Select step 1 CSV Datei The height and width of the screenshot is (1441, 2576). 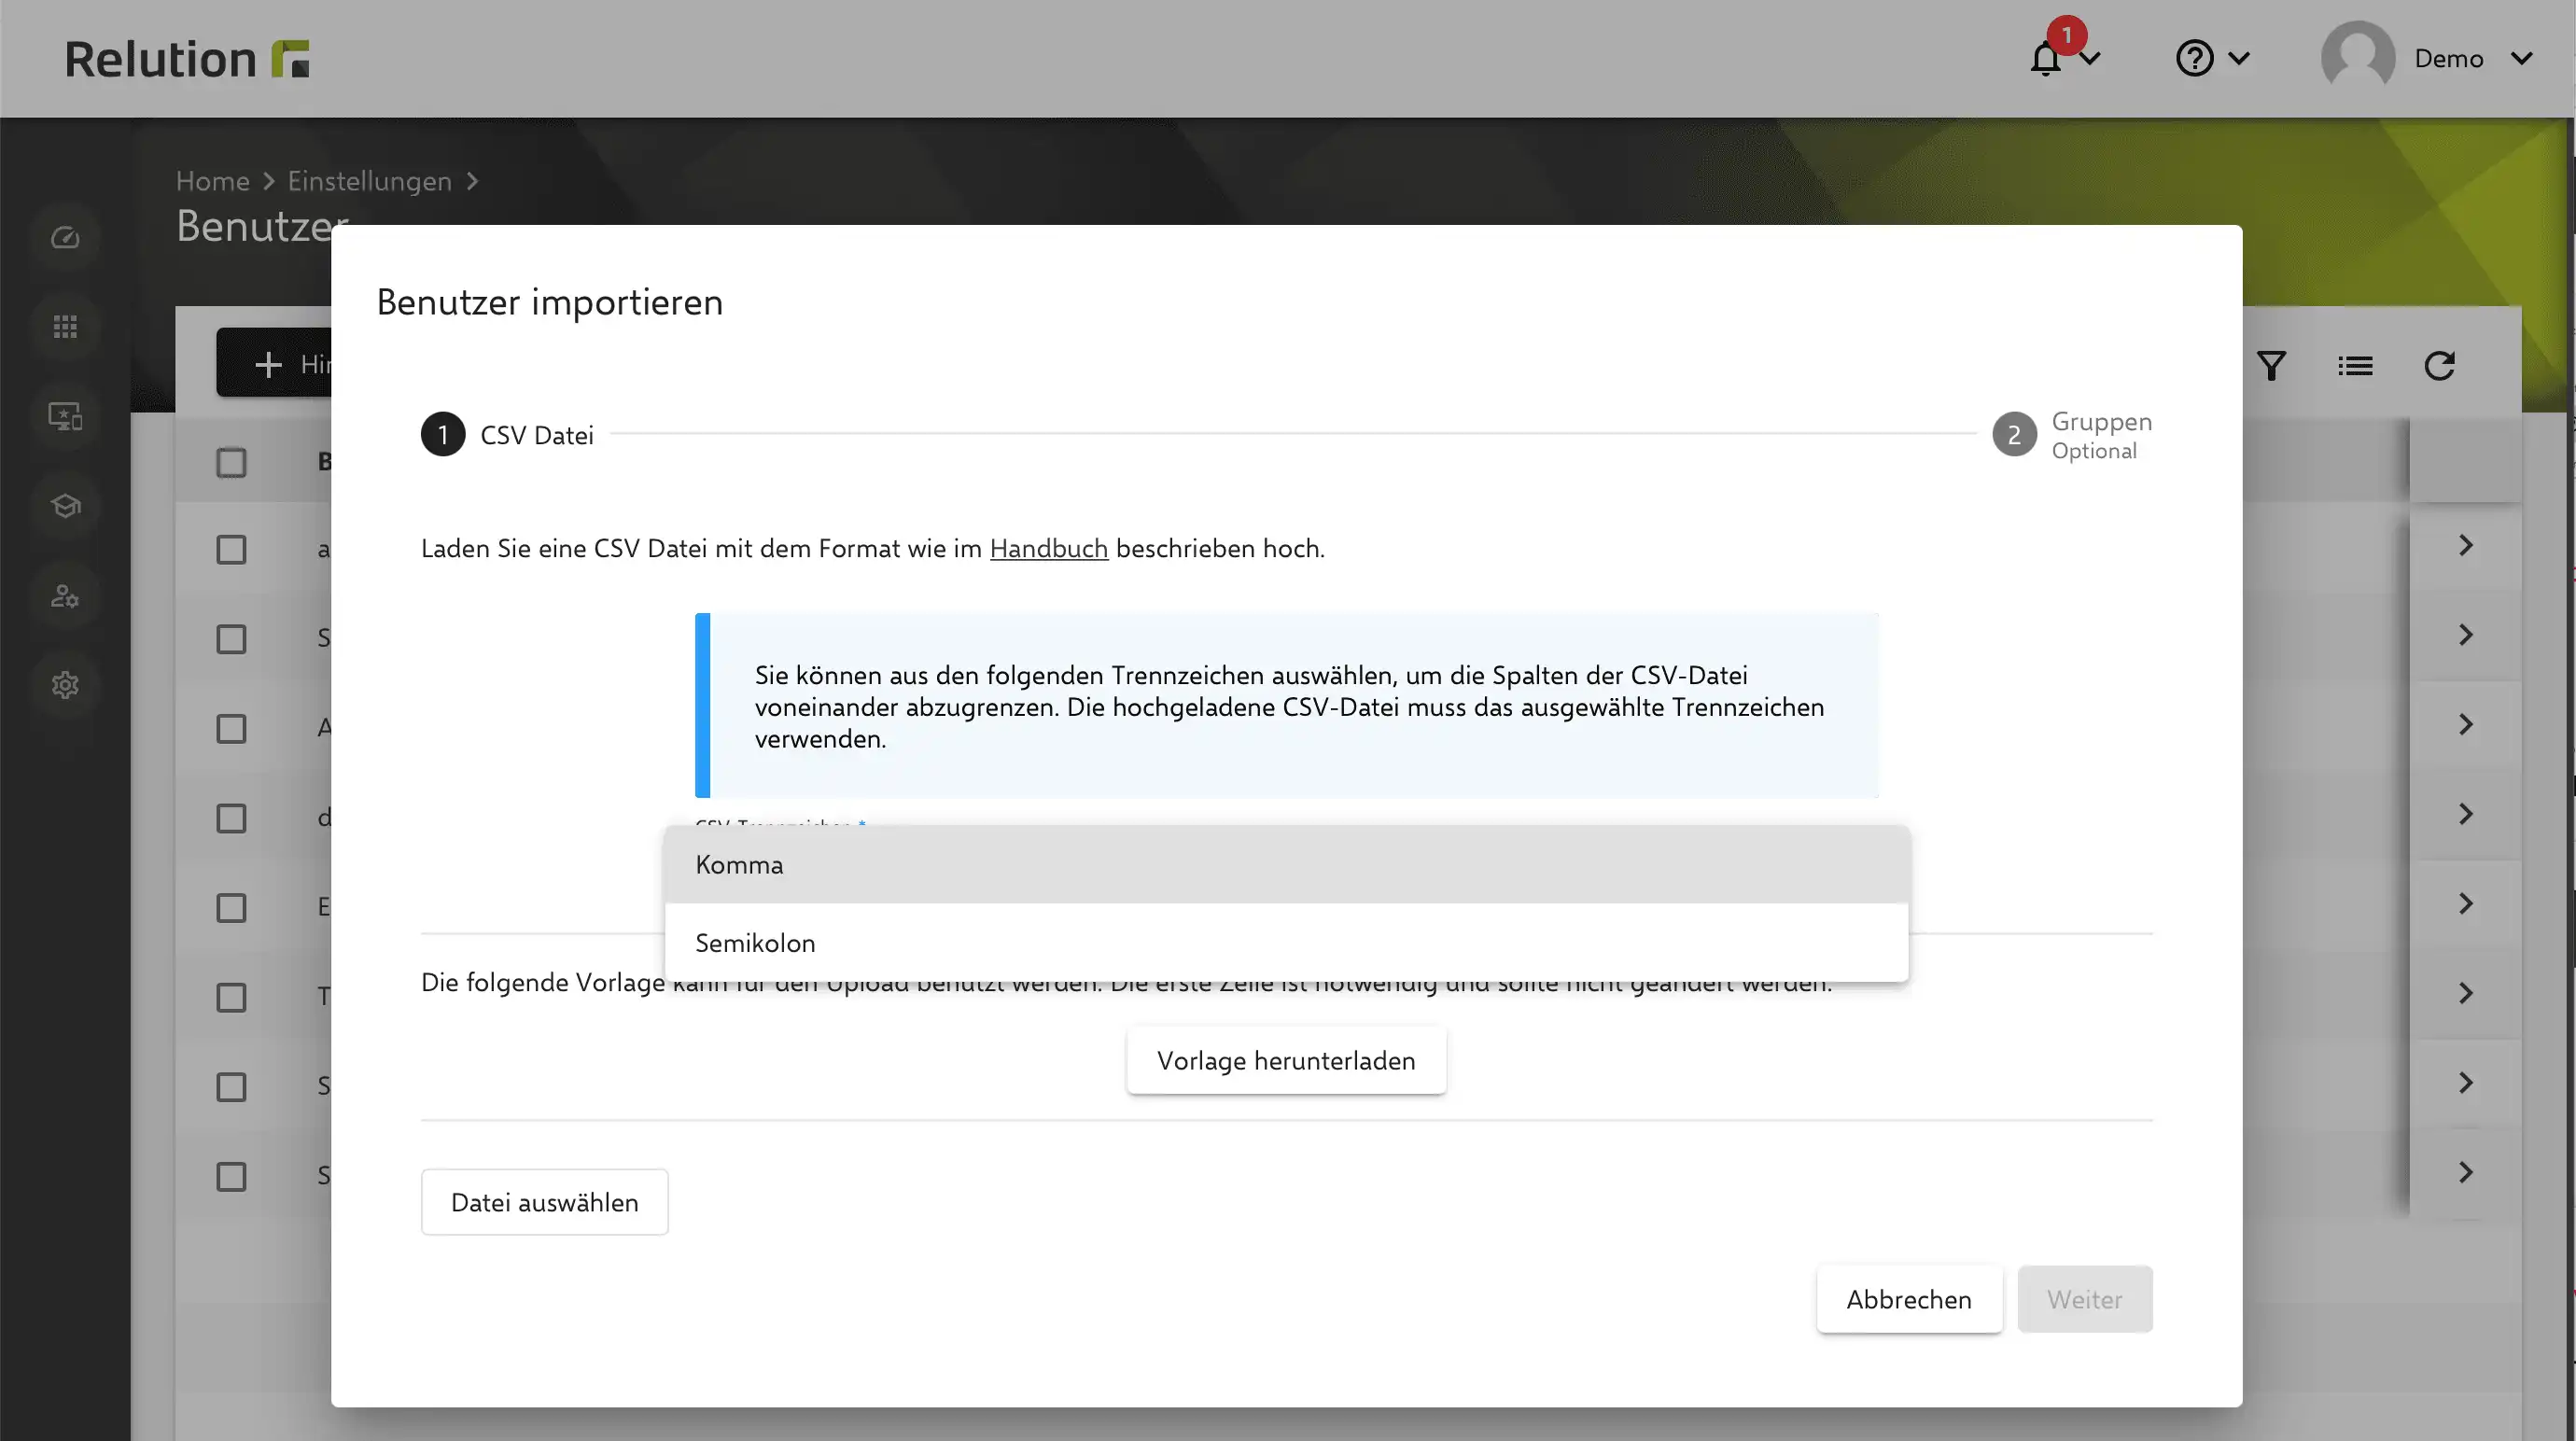507,434
